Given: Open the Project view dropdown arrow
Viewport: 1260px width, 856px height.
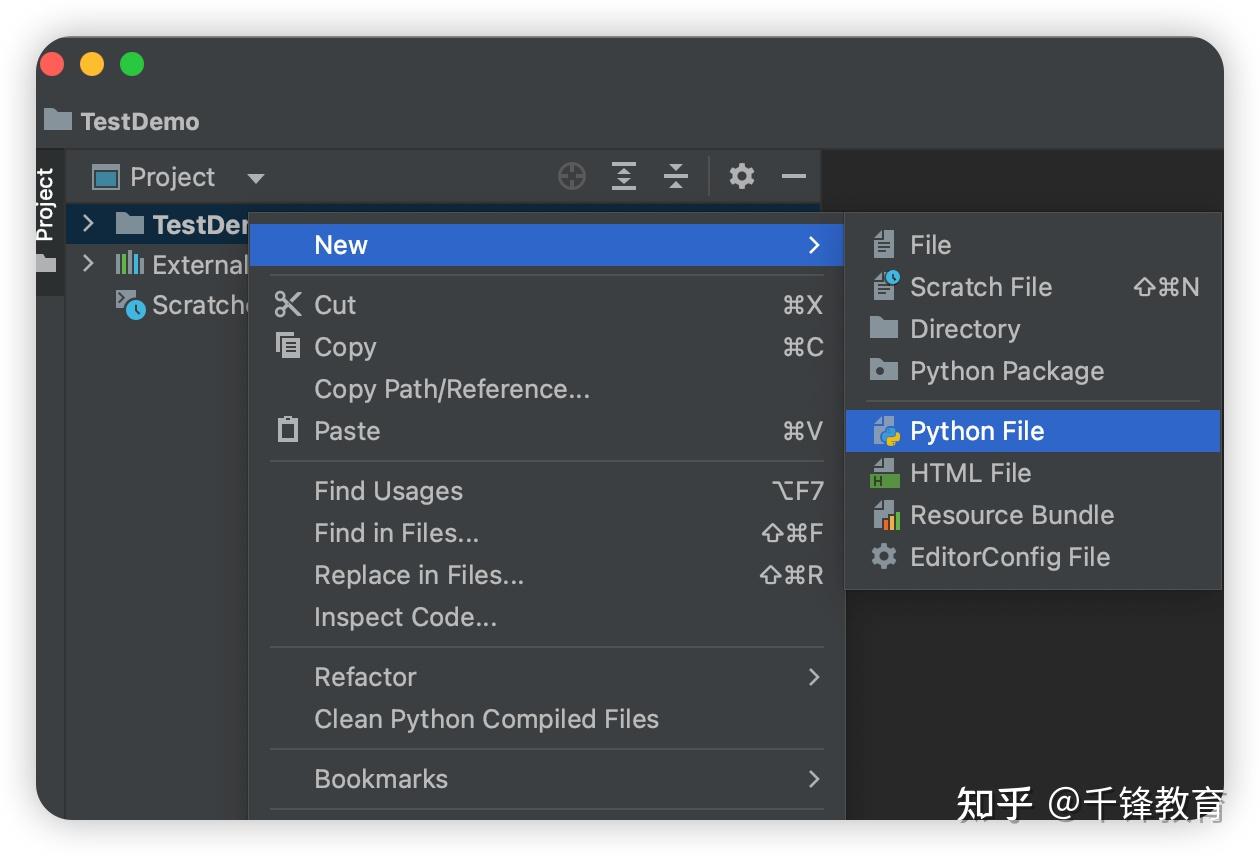Looking at the screenshot, I should coord(256,179).
